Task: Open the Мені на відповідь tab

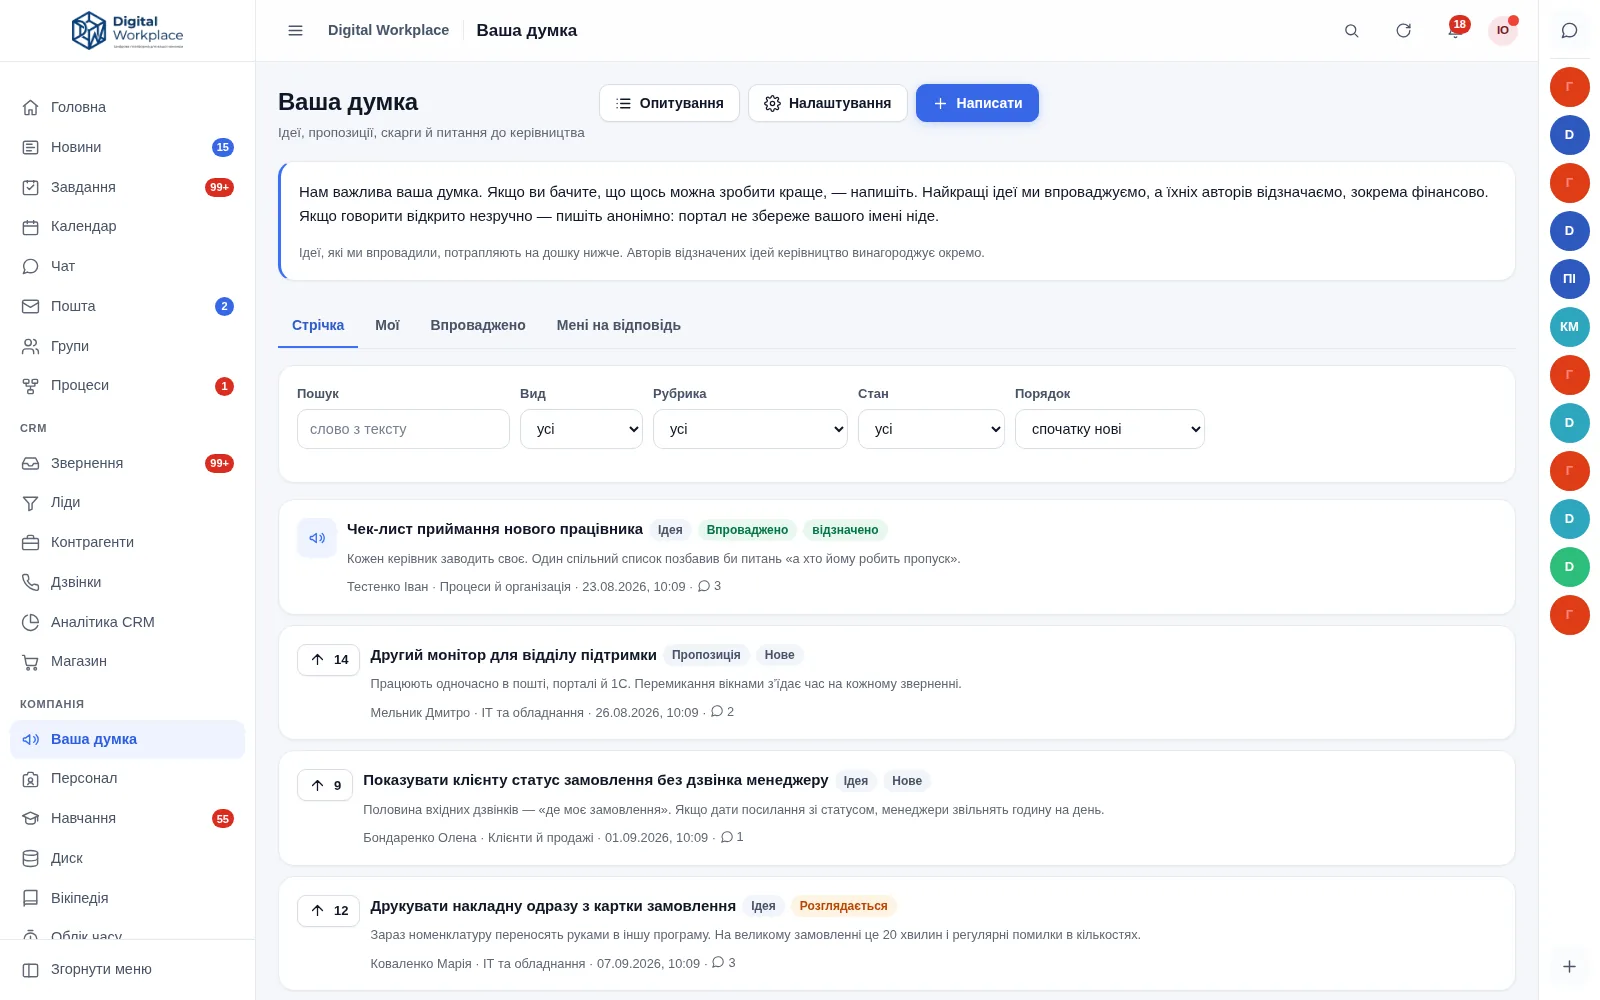Action: (619, 325)
